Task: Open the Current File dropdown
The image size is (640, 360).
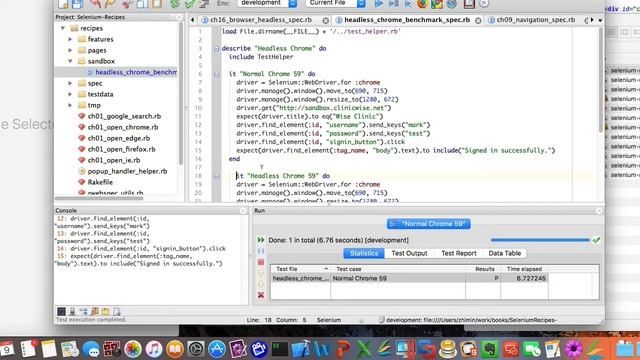Action: click(336, 3)
